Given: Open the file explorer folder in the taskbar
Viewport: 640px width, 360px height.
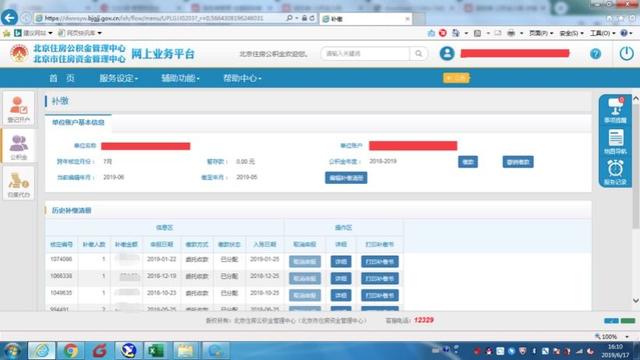Looking at the screenshot, I should pyautogui.click(x=184, y=351).
